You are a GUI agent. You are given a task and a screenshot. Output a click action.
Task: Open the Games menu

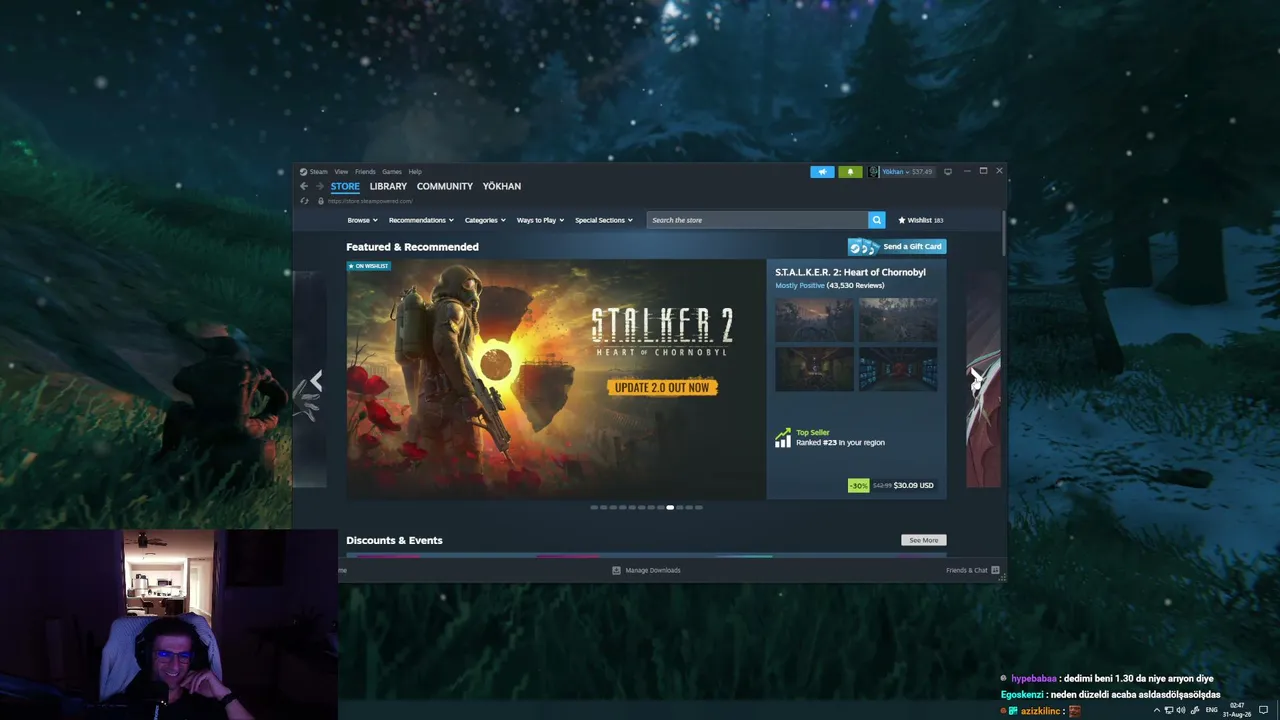point(392,171)
